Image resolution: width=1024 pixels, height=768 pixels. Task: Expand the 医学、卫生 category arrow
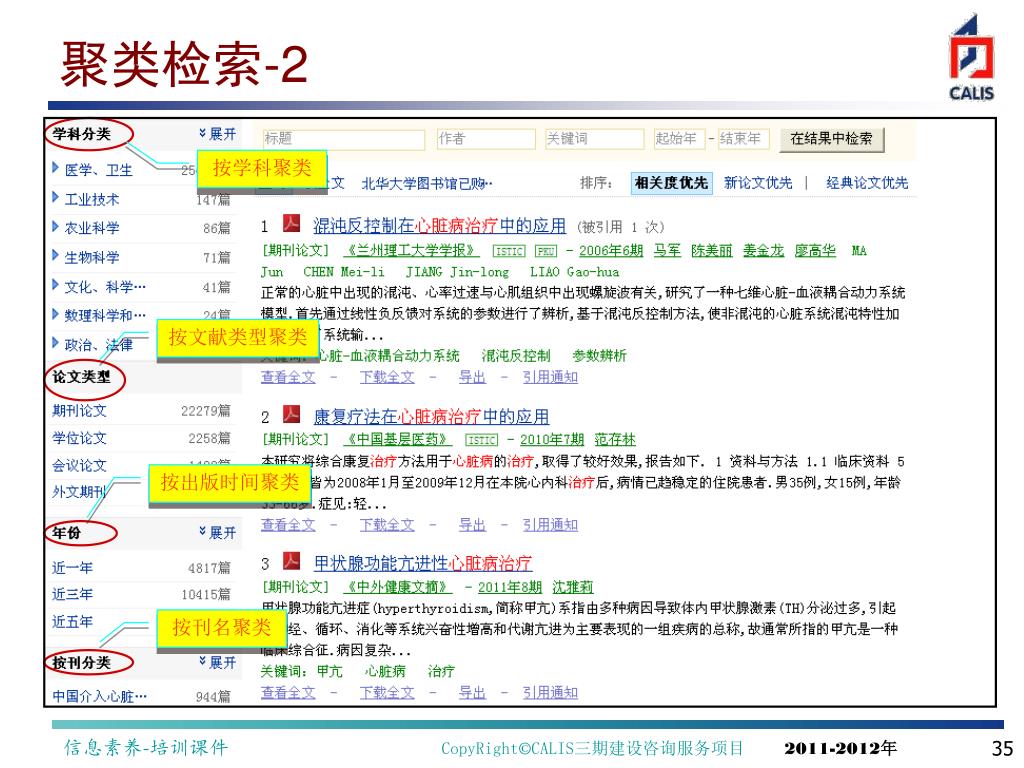click(x=56, y=168)
